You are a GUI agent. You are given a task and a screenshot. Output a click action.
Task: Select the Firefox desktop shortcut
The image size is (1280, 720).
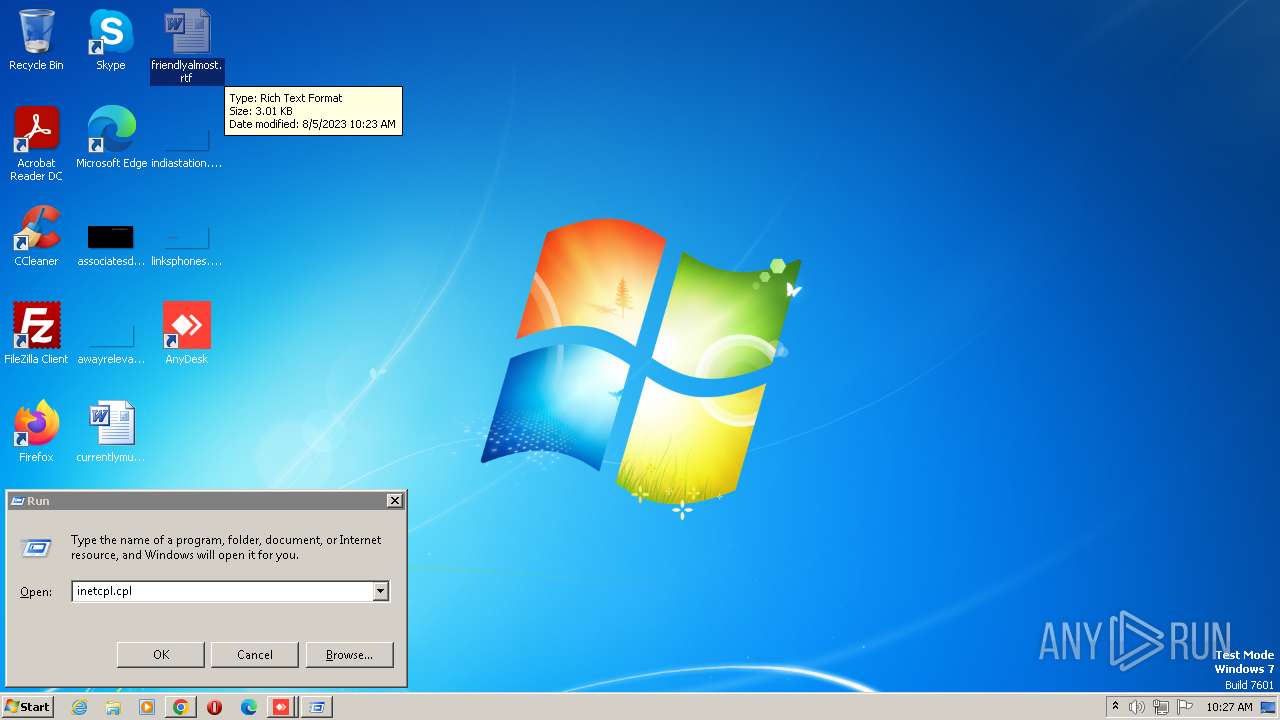click(x=36, y=432)
